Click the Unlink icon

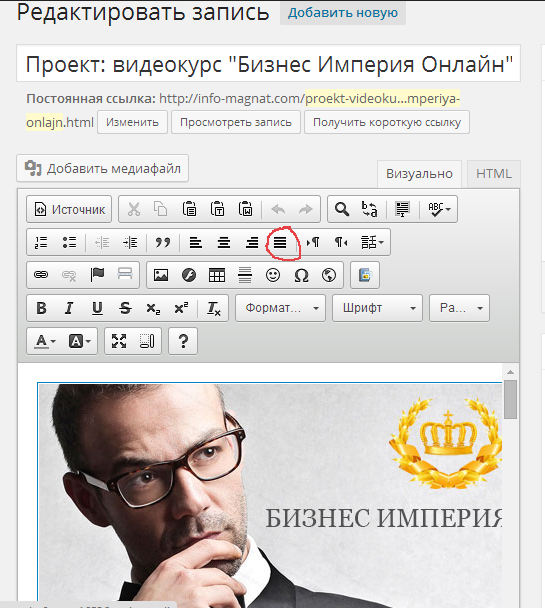point(69,275)
